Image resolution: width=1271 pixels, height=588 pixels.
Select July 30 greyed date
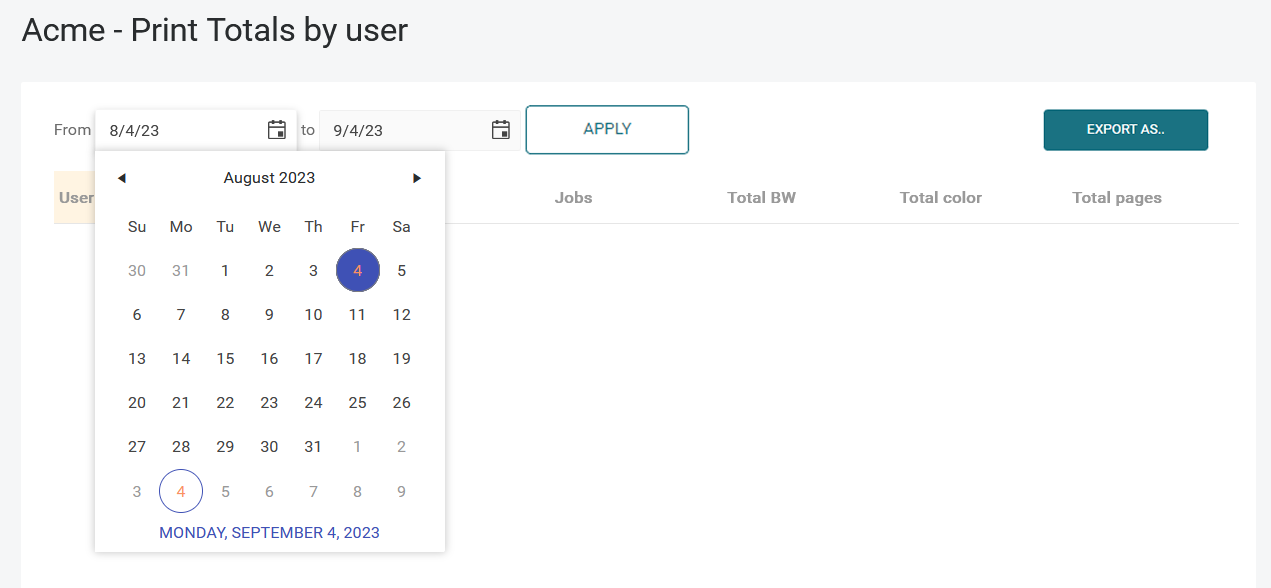coord(137,270)
